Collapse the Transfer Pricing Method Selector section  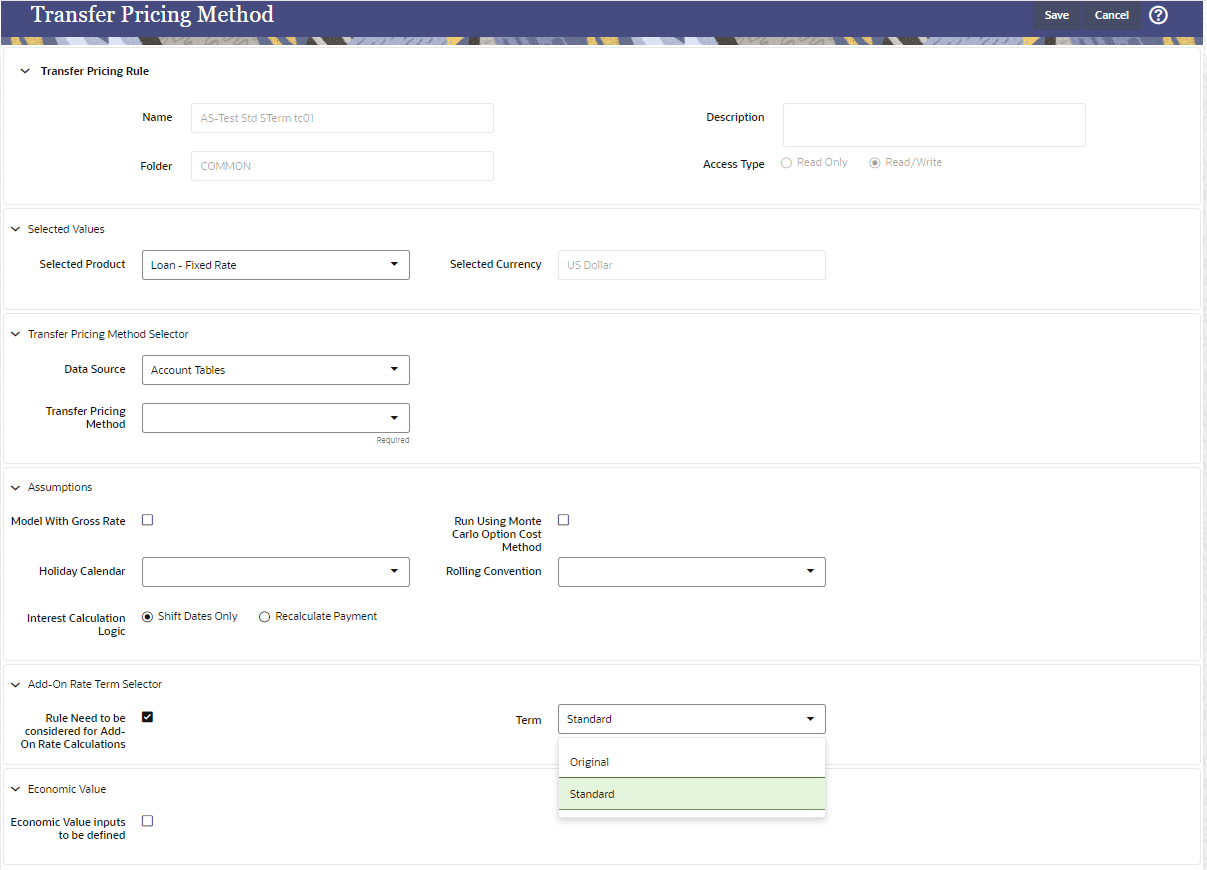(15, 333)
